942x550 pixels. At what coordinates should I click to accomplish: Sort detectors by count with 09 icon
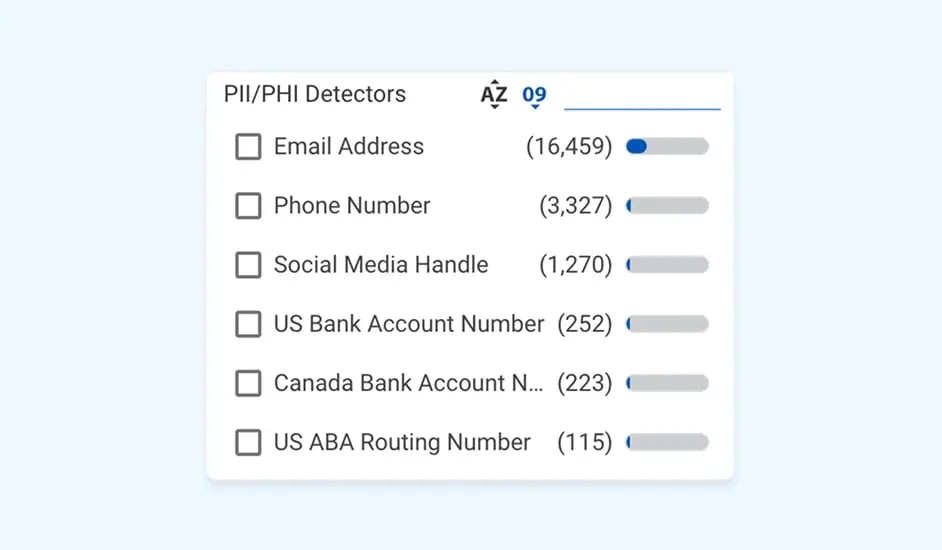tap(534, 96)
